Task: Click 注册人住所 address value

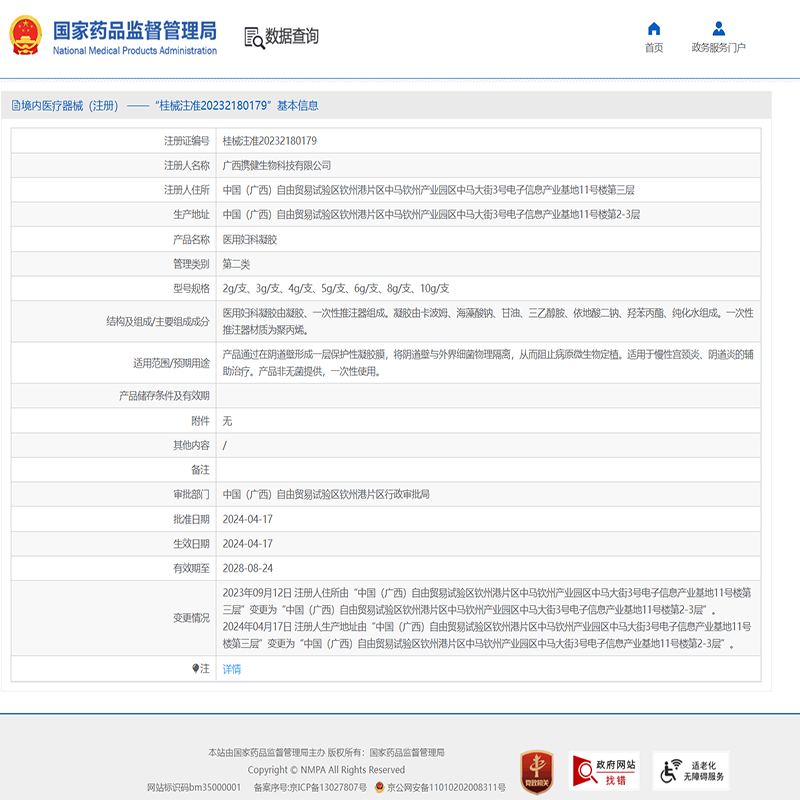Action: (429, 190)
